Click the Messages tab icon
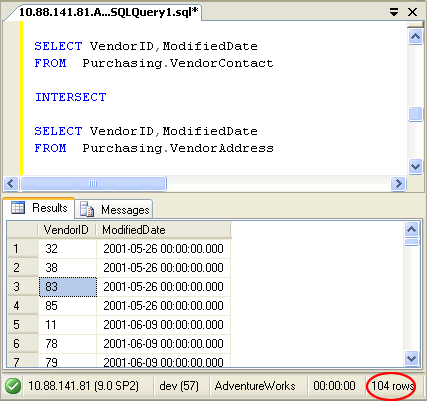The width and height of the screenshot is (427, 401). (x=87, y=209)
